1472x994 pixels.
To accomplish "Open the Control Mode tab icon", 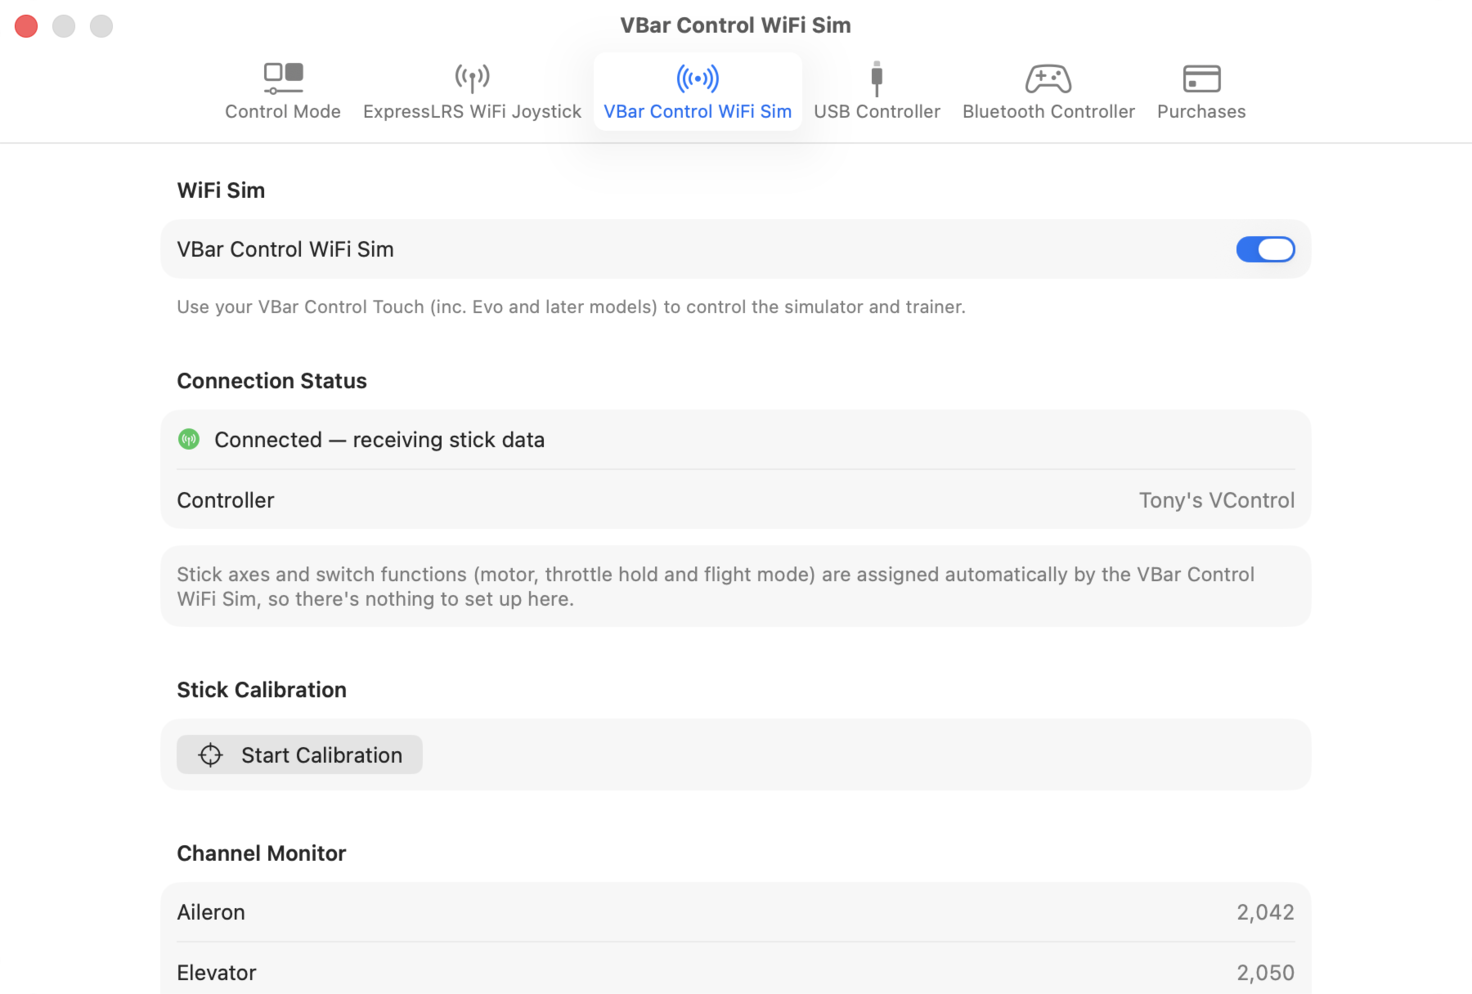I will click(x=283, y=78).
